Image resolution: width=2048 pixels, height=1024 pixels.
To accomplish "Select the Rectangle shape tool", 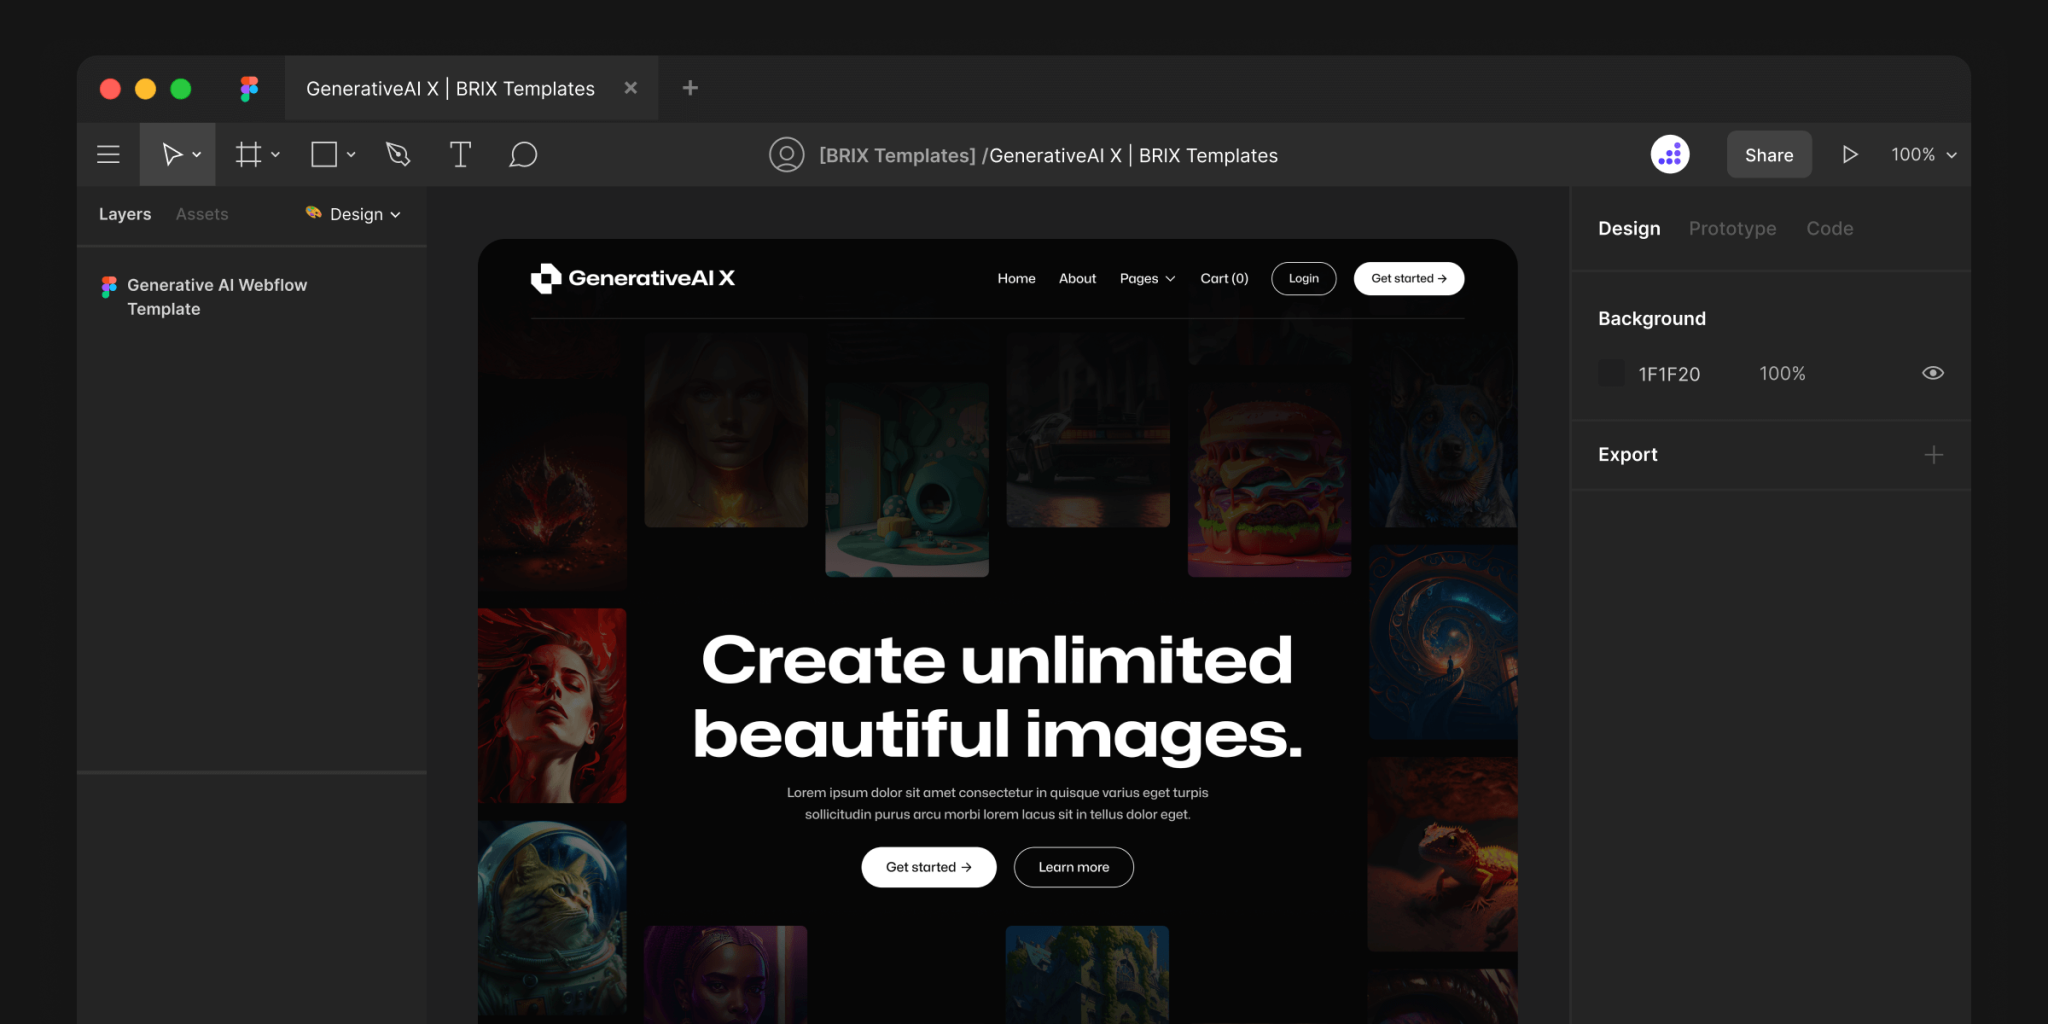I will (323, 154).
